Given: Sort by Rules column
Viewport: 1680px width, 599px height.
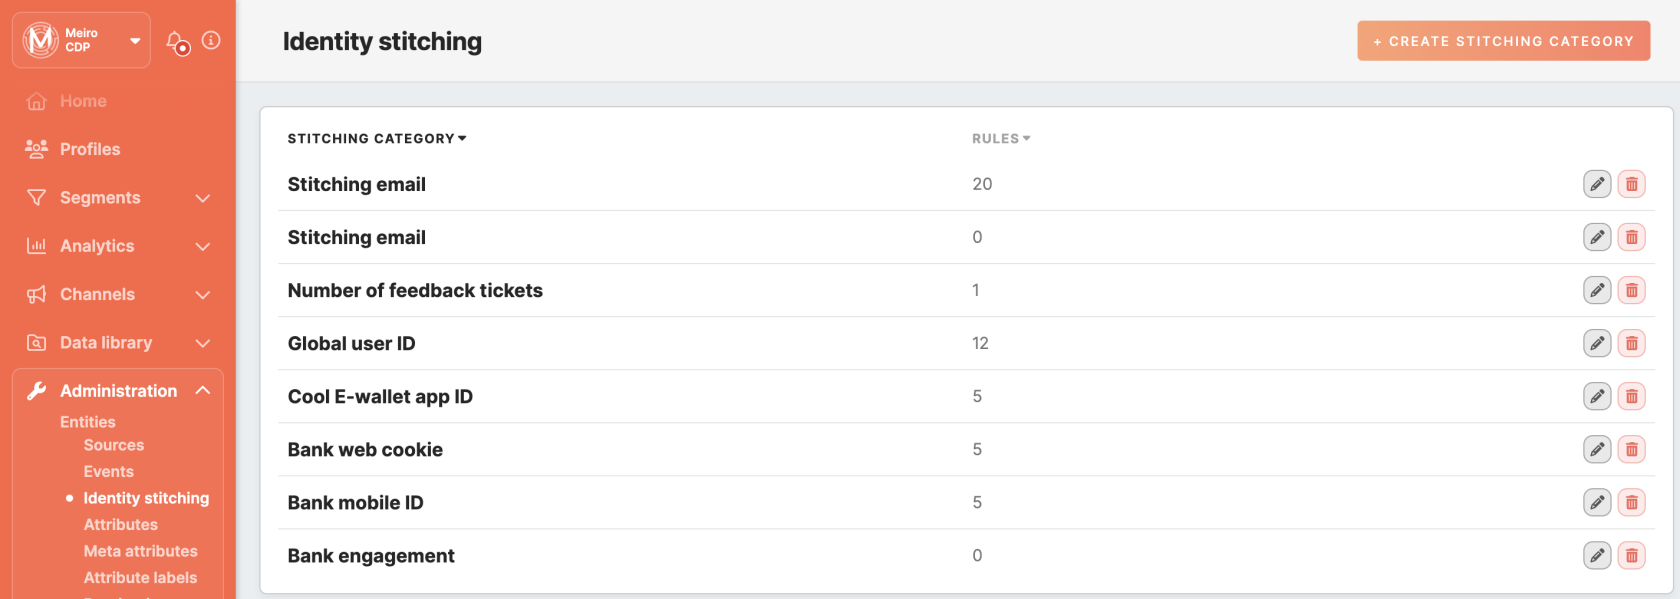Looking at the screenshot, I should pyautogui.click(x=1001, y=139).
